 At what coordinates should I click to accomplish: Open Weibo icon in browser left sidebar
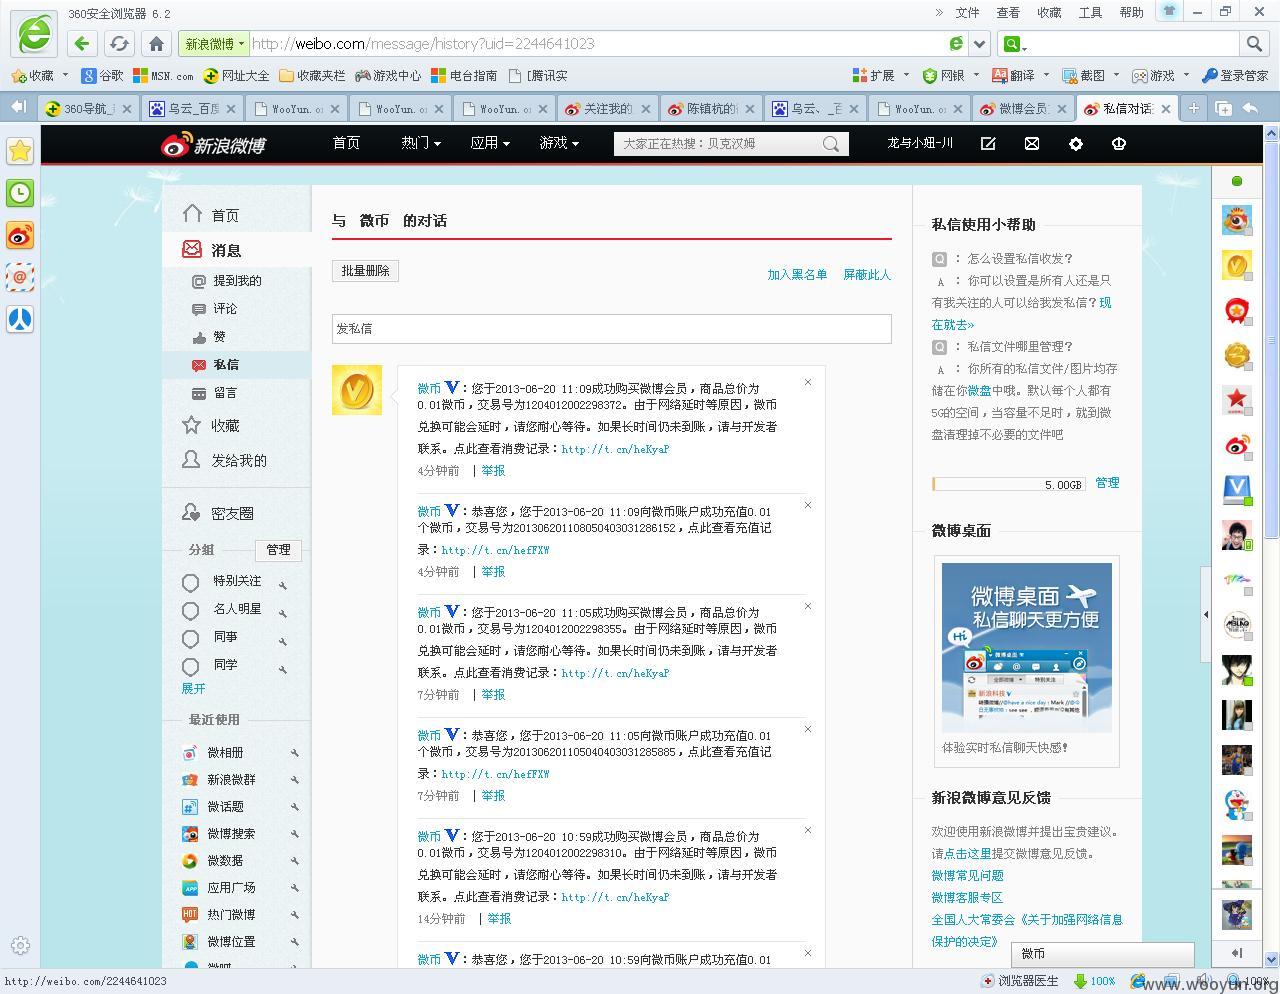20,235
